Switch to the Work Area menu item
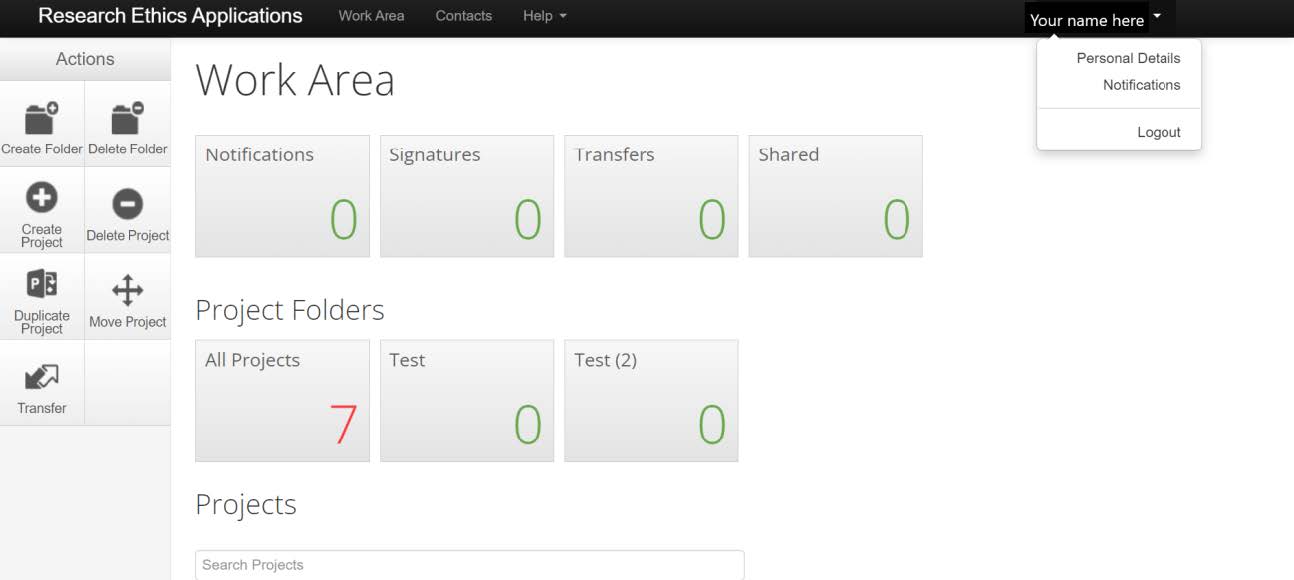Viewport: 1294px width, 580px height. (371, 16)
